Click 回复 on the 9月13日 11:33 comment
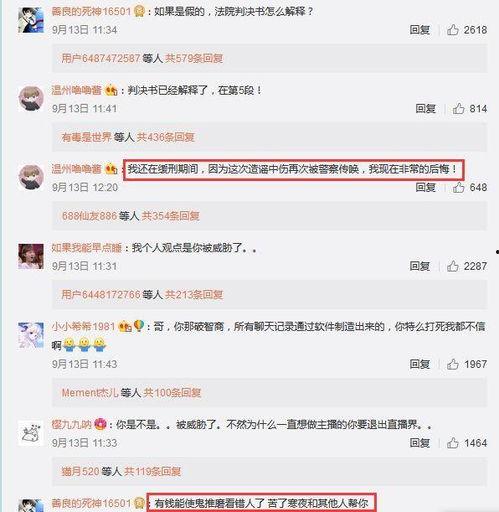 (x=420, y=443)
